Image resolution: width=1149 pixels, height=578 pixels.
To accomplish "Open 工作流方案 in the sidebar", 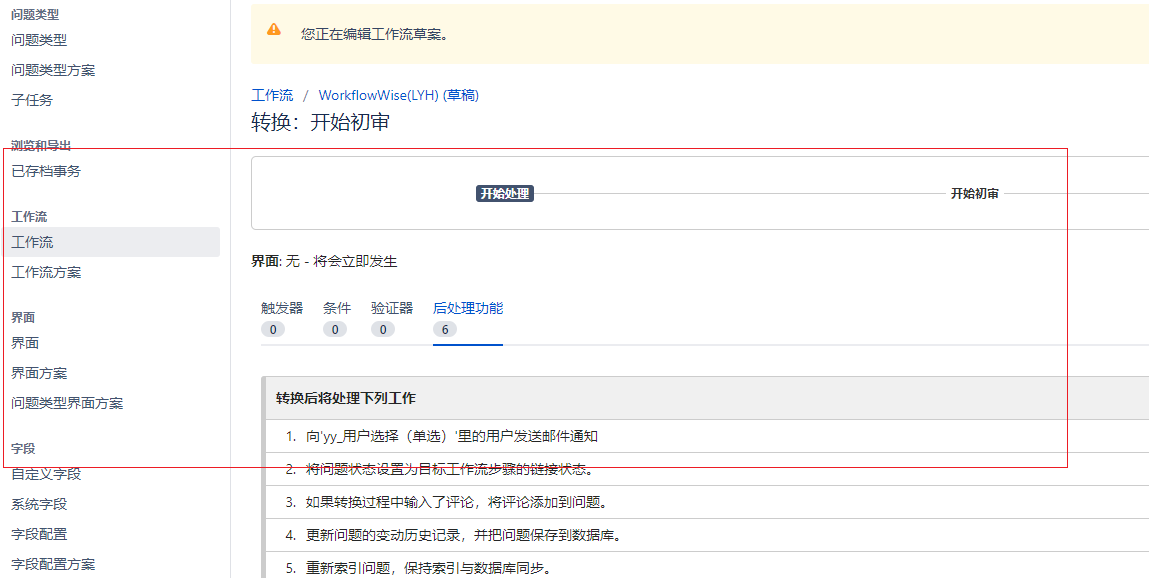I will tap(46, 272).
